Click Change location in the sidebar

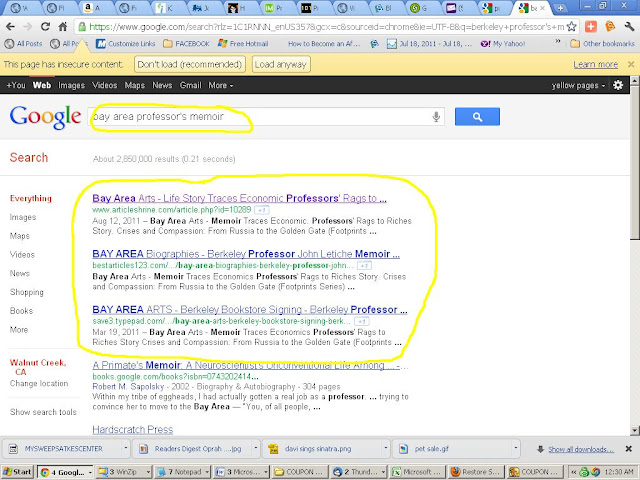click(39, 384)
